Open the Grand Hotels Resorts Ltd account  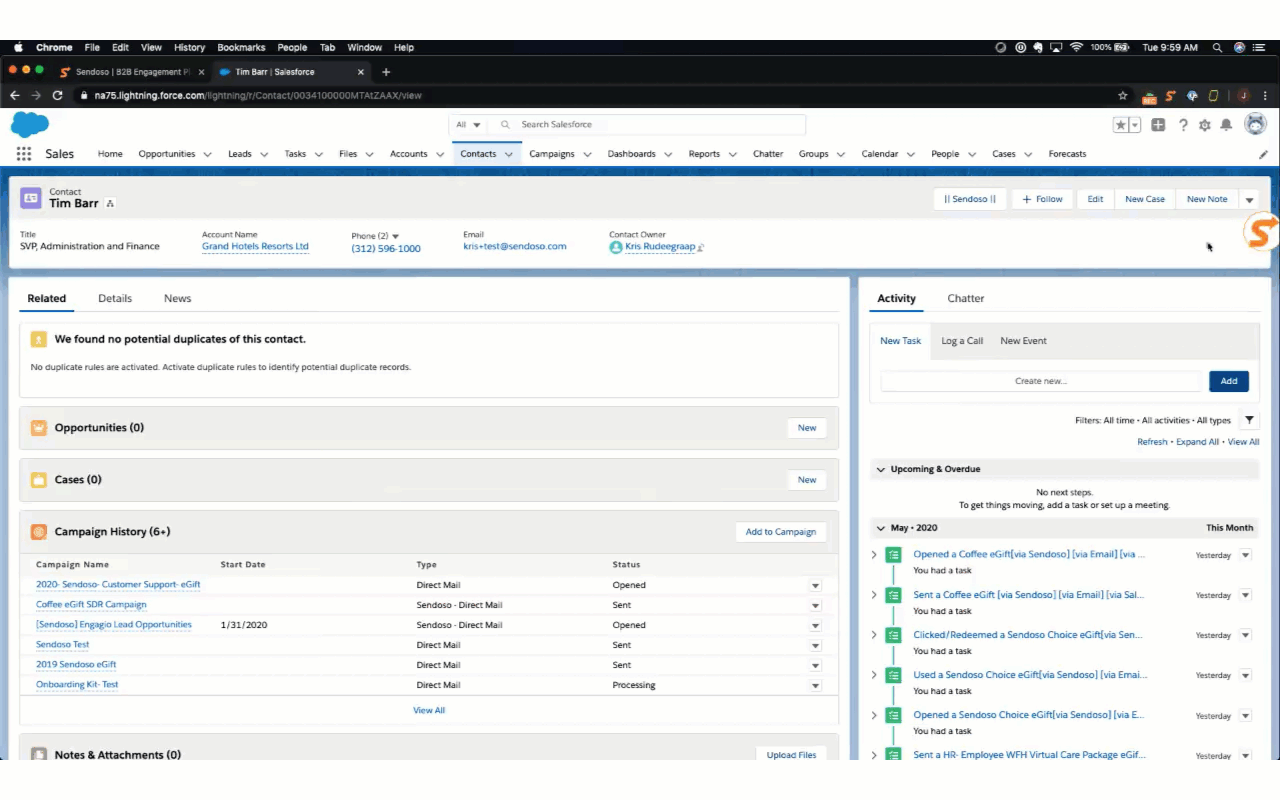pyautogui.click(x=255, y=246)
